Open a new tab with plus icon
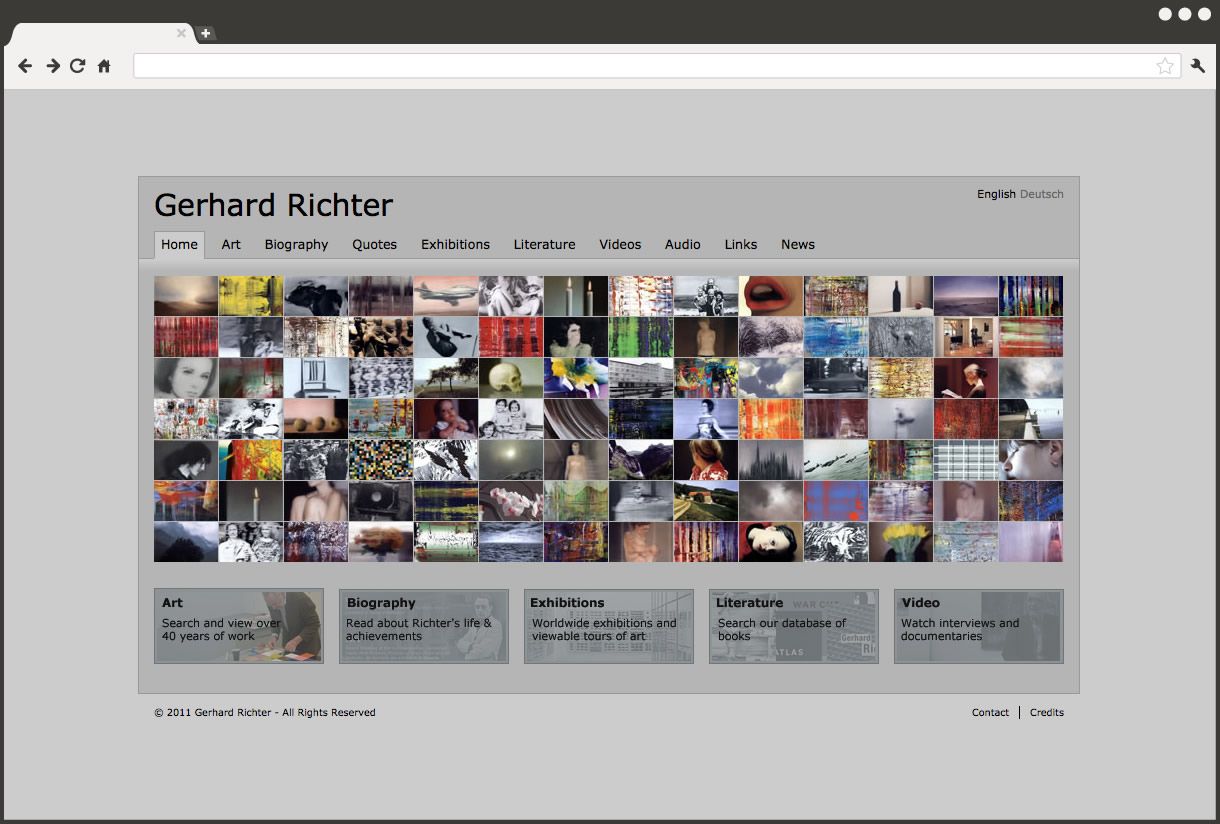The width and height of the screenshot is (1220, 824). [x=205, y=33]
